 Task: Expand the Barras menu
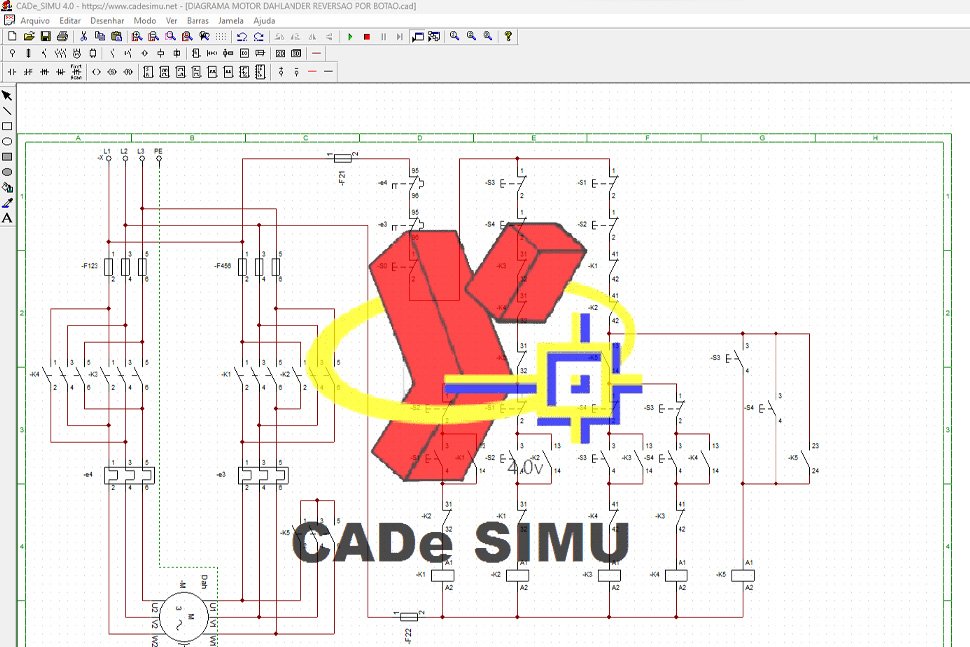pos(197,20)
